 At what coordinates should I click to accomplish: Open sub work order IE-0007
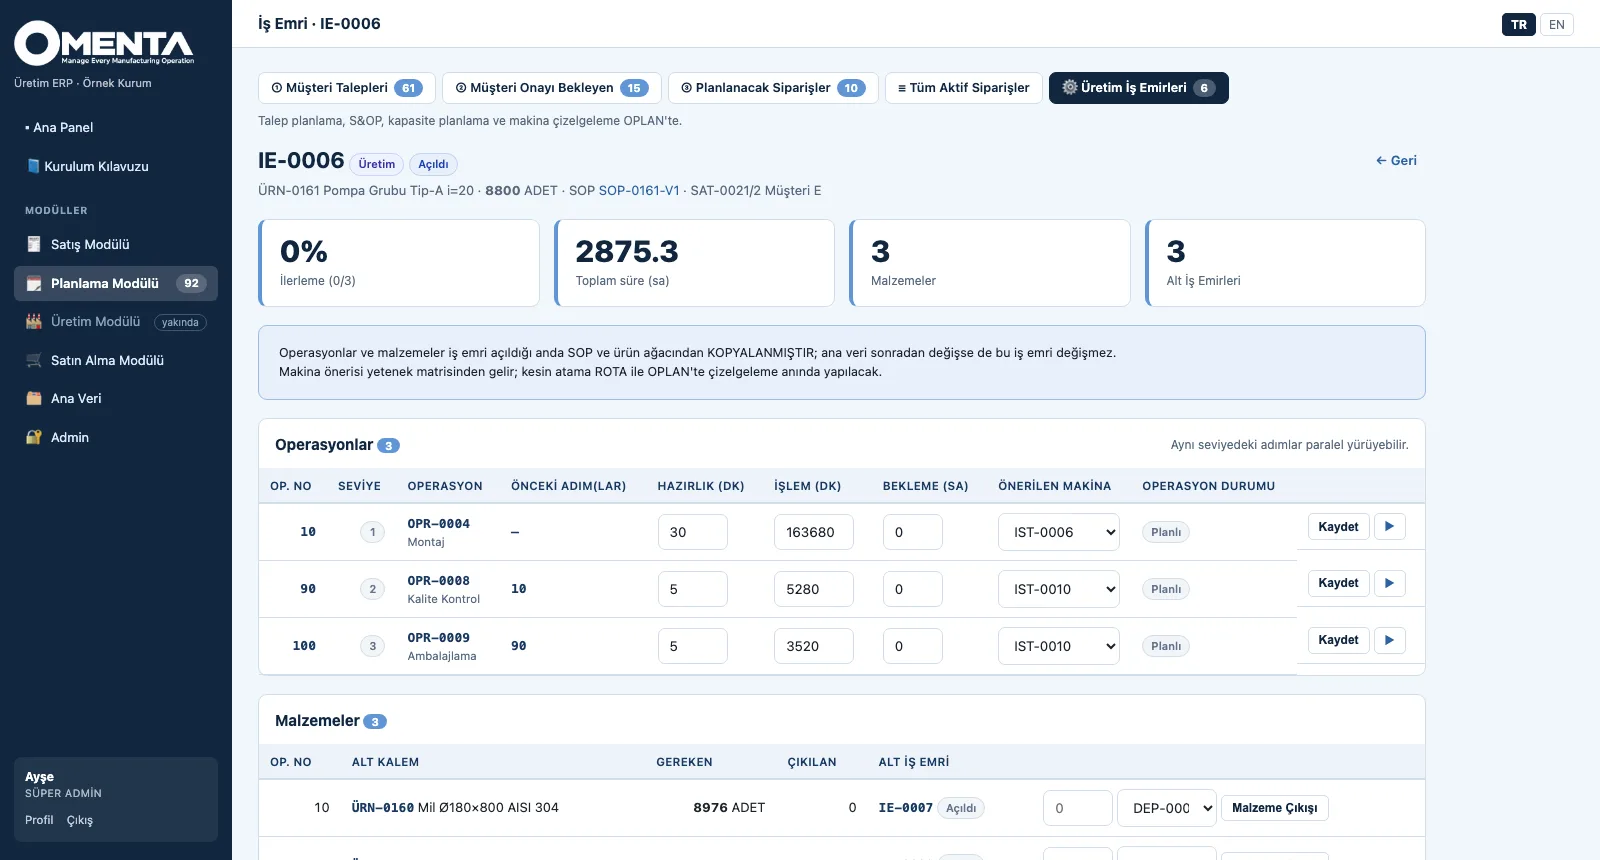coord(906,808)
